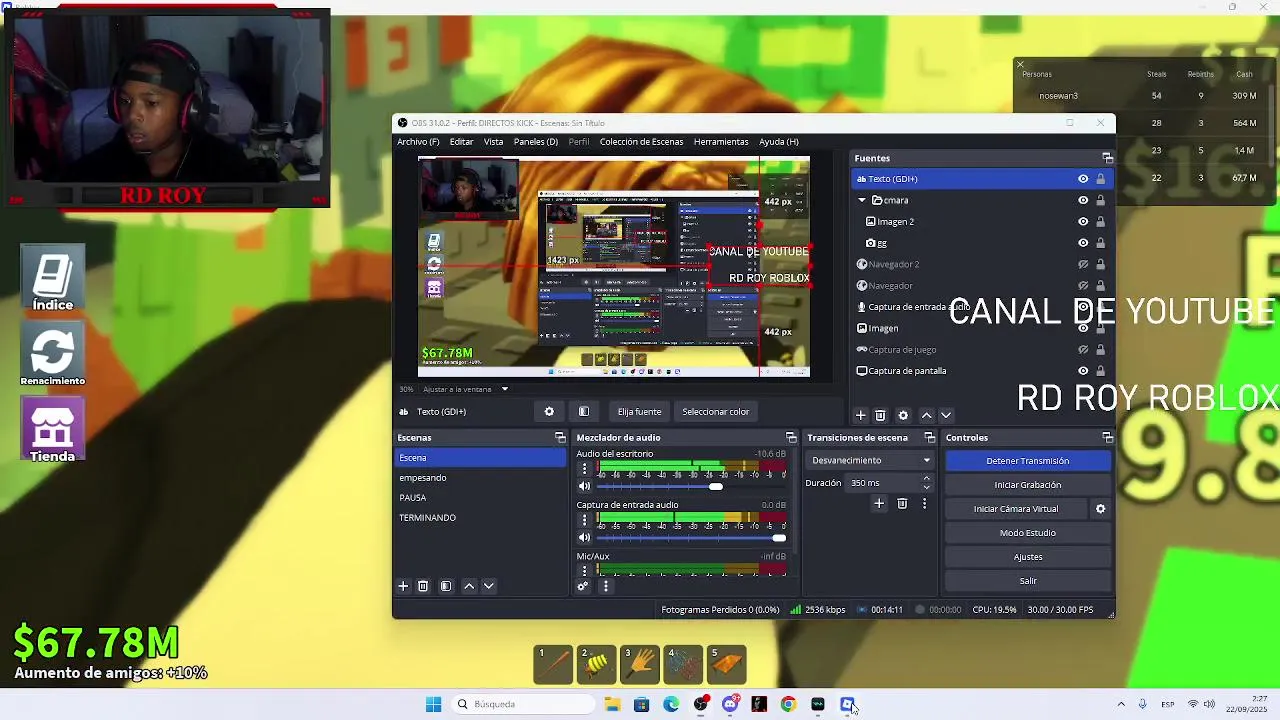Open Captura de entrada audio options dots
The height and width of the screenshot is (720, 1280).
coord(585,520)
